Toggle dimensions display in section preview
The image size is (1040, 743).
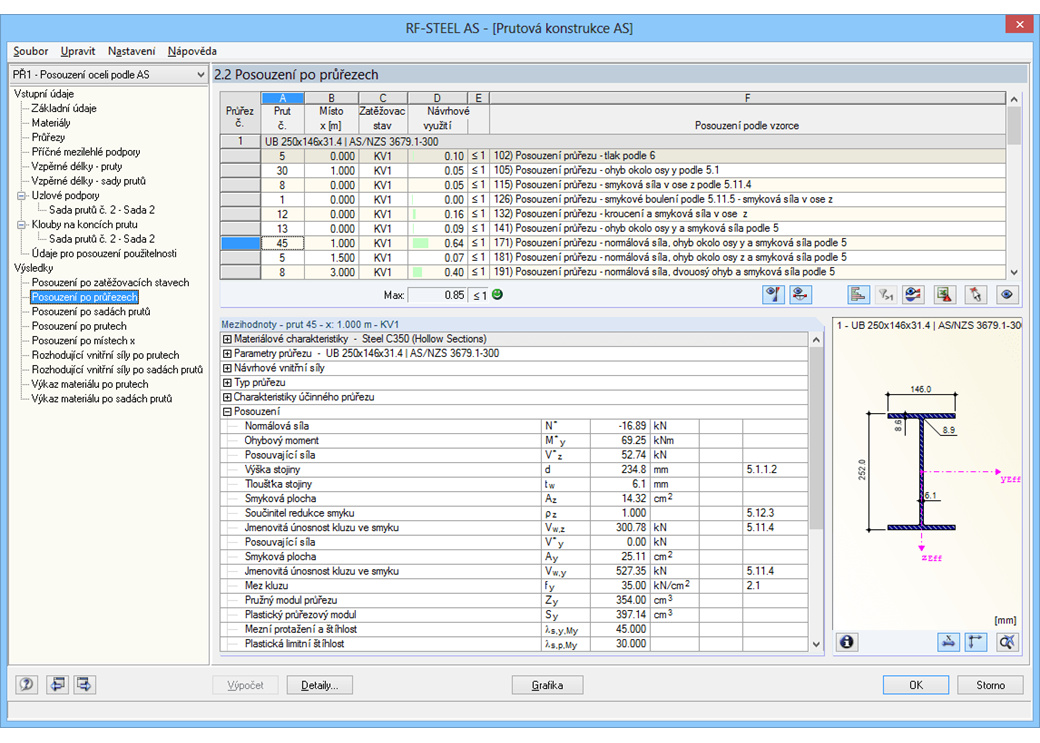point(948,642)
